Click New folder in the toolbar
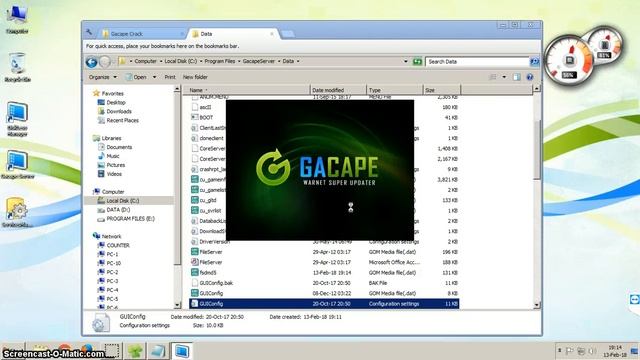 [195, 77]
